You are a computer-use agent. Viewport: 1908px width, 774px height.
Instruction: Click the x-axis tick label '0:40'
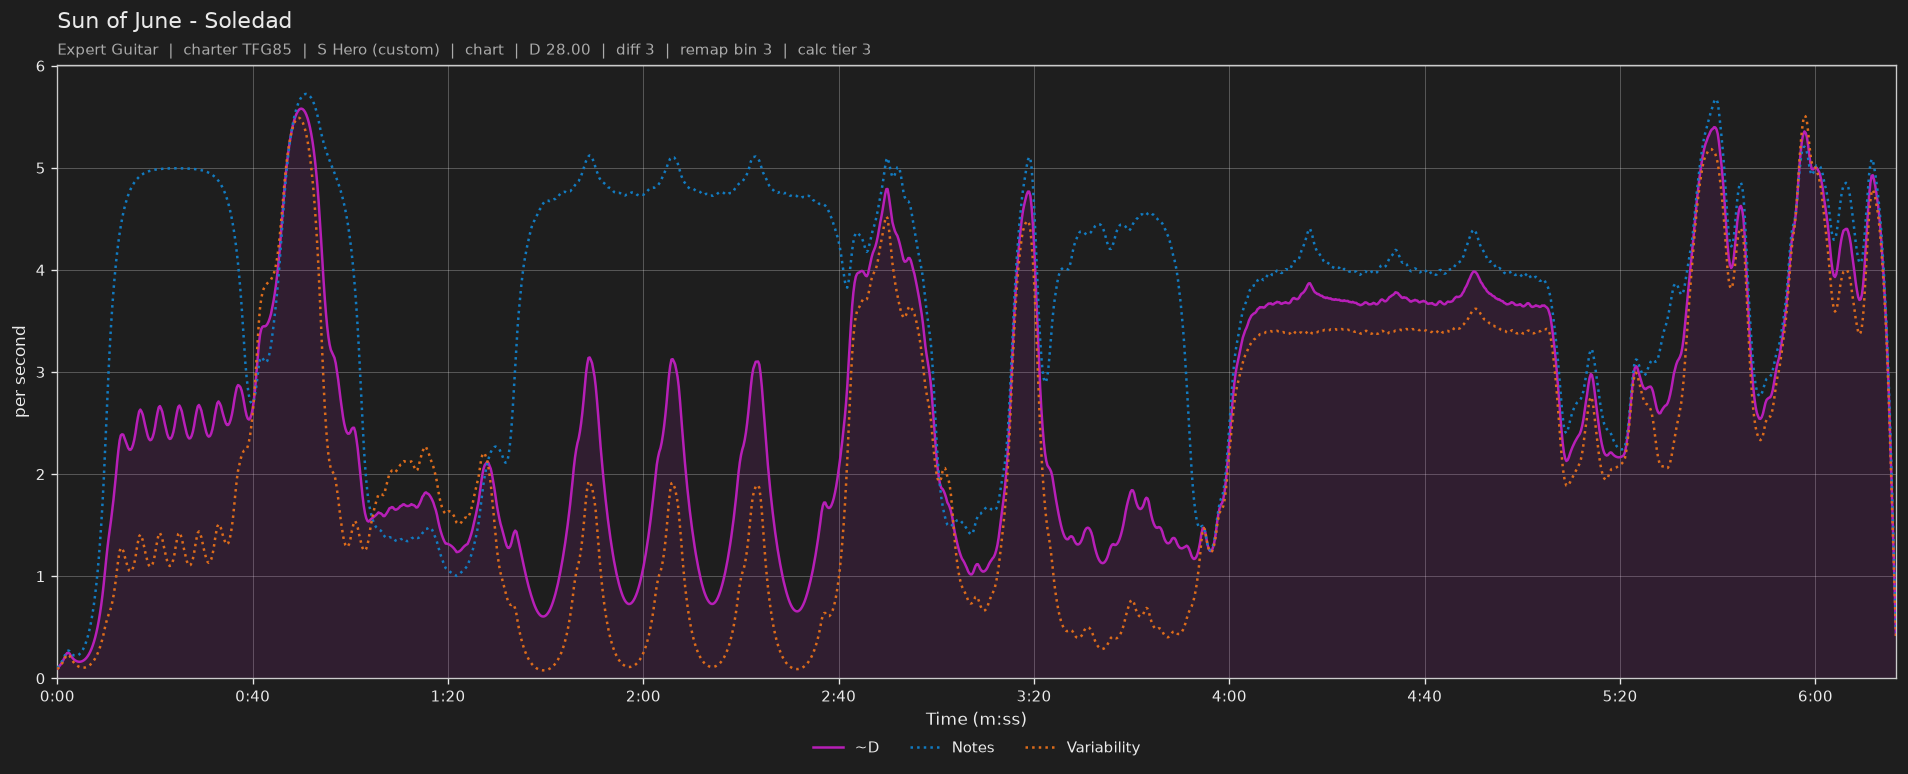pyautogui.click(x=253, y=696)
